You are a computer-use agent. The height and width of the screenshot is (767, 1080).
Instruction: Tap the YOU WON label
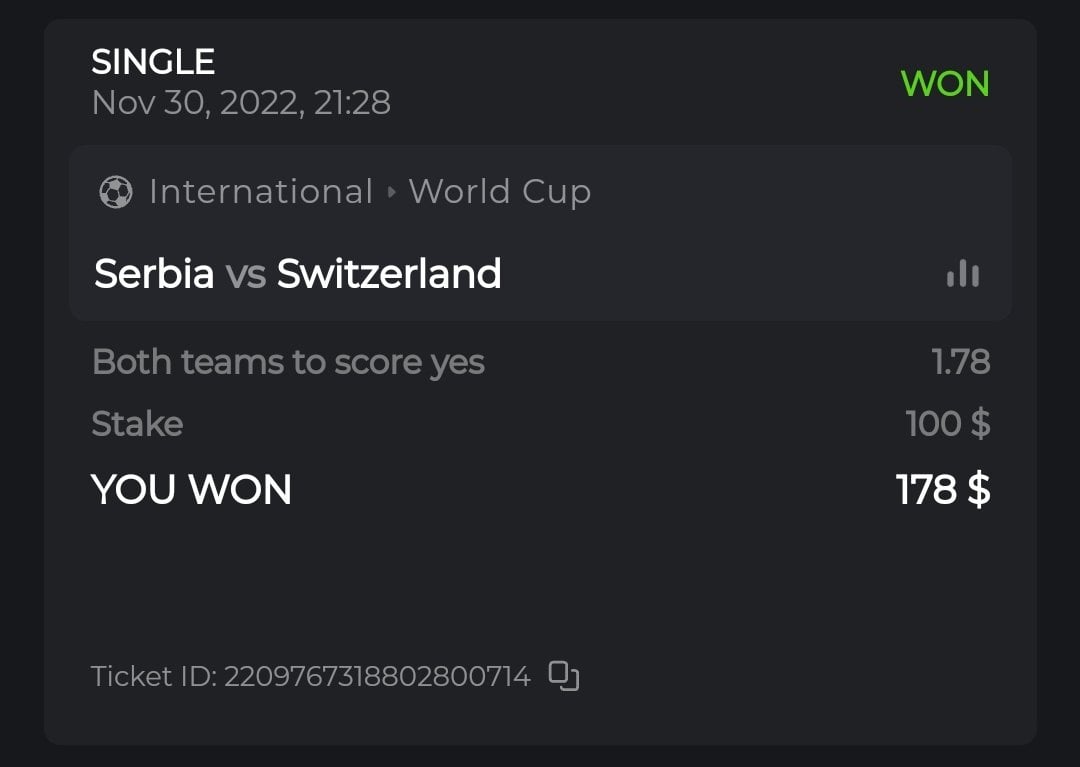[192, 490]
